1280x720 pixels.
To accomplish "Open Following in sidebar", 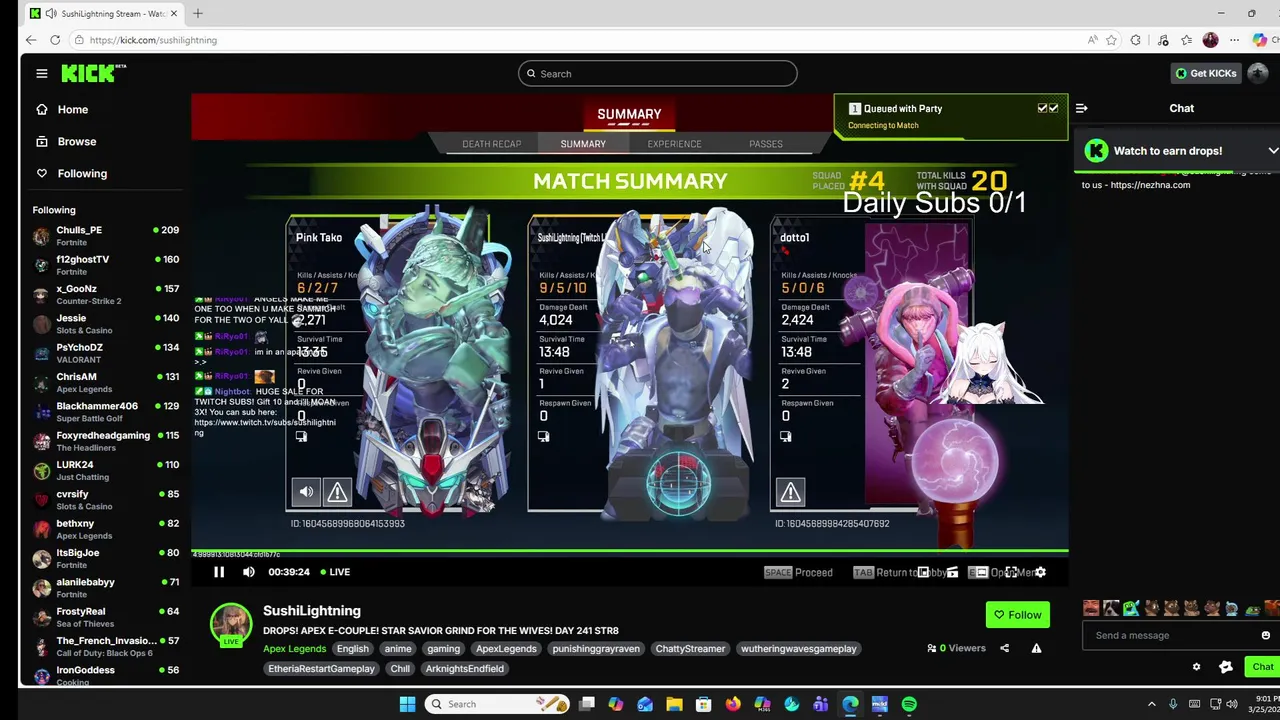I will pos(82,174).
